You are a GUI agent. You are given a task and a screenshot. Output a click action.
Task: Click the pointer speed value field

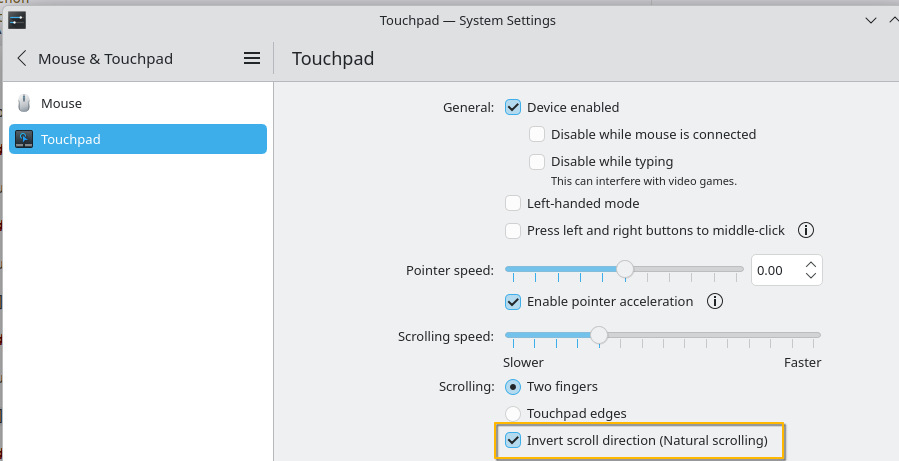775,270
